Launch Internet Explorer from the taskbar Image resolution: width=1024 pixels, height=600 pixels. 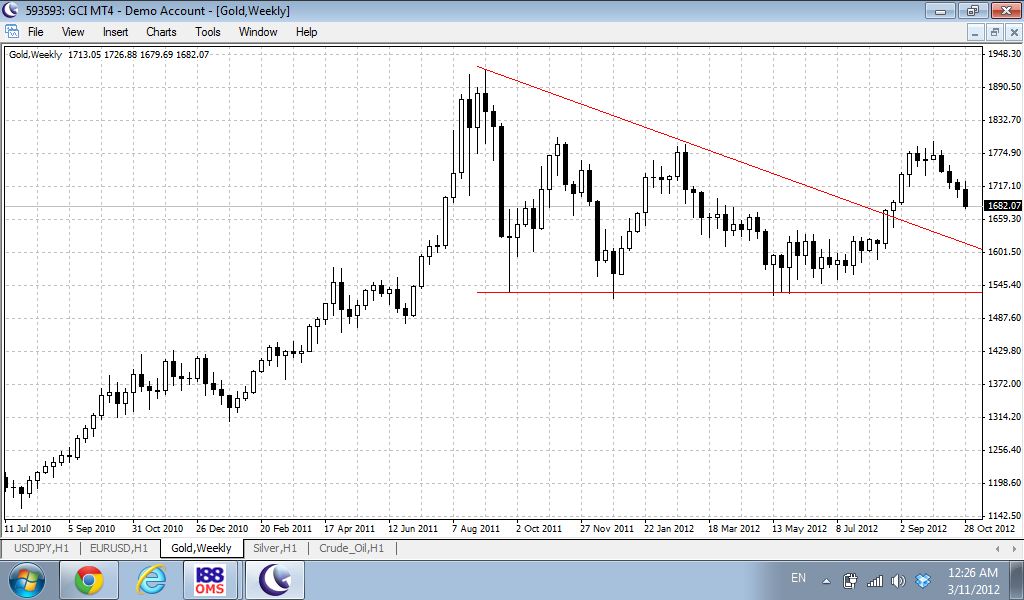pos(151,579)
